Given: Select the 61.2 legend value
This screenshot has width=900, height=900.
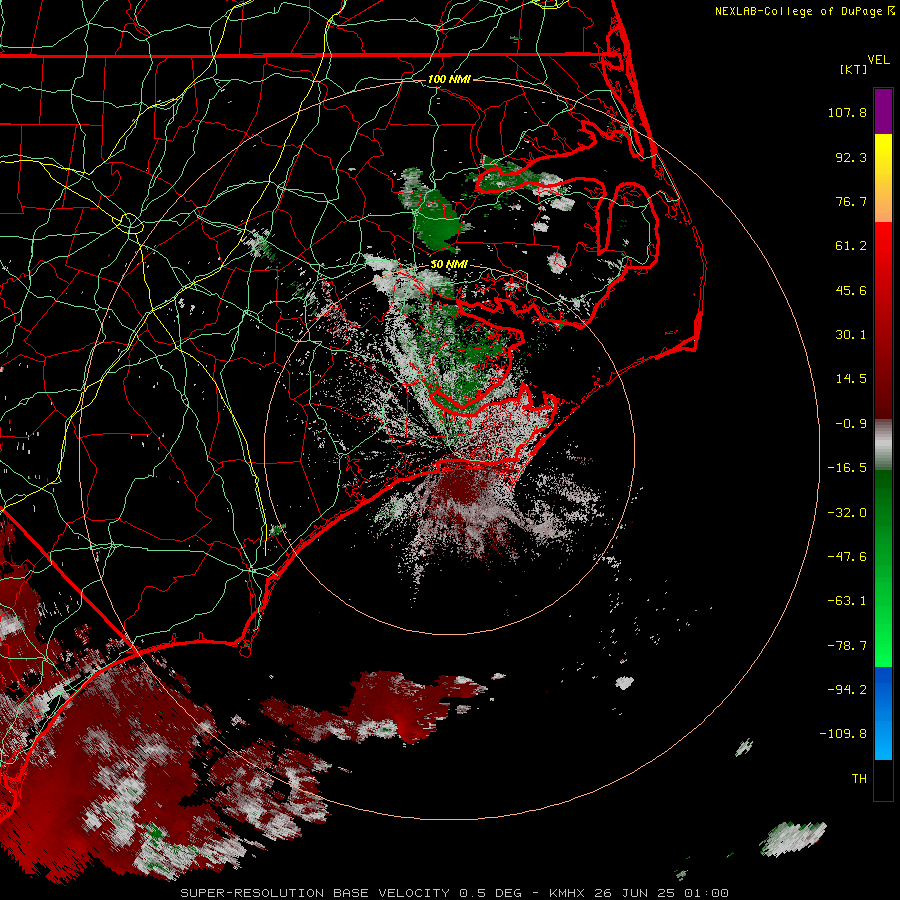Looking at the screenshot, I should [851, 246].
